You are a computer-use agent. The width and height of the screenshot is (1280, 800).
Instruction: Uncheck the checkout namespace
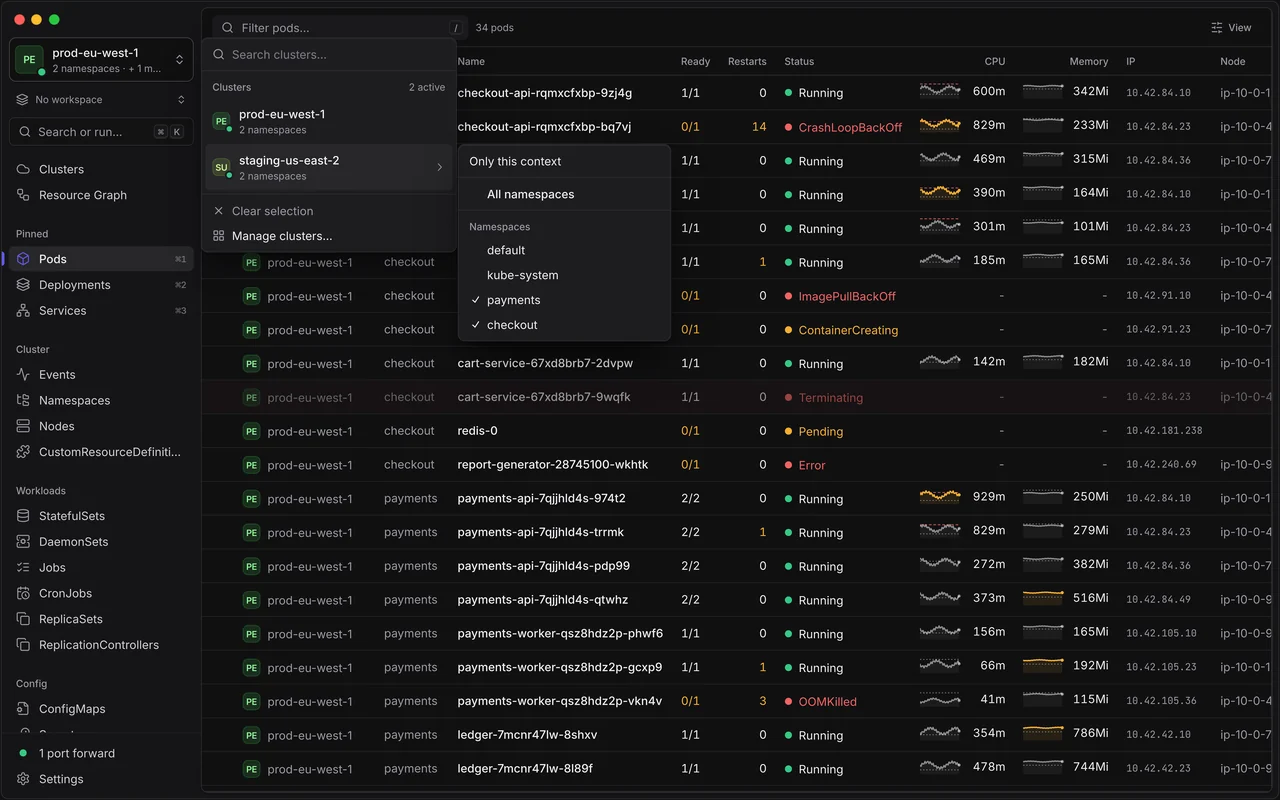tap(564, 325)
